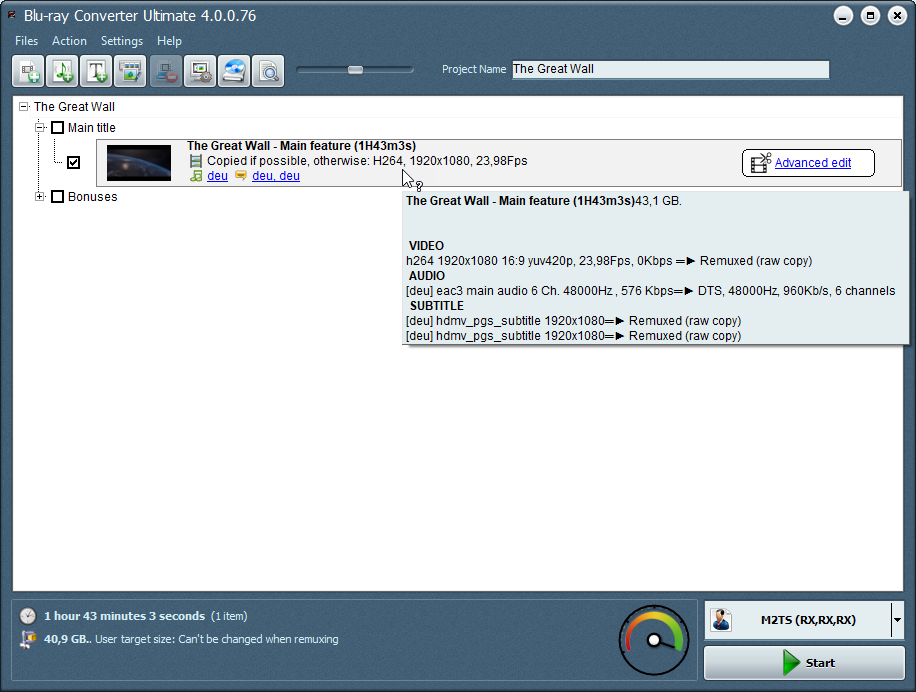Click the '1 hour 43 minutes 3 seconds' status text
The height and width of the screenshot is (692, 916).
(x=124, y=616)
